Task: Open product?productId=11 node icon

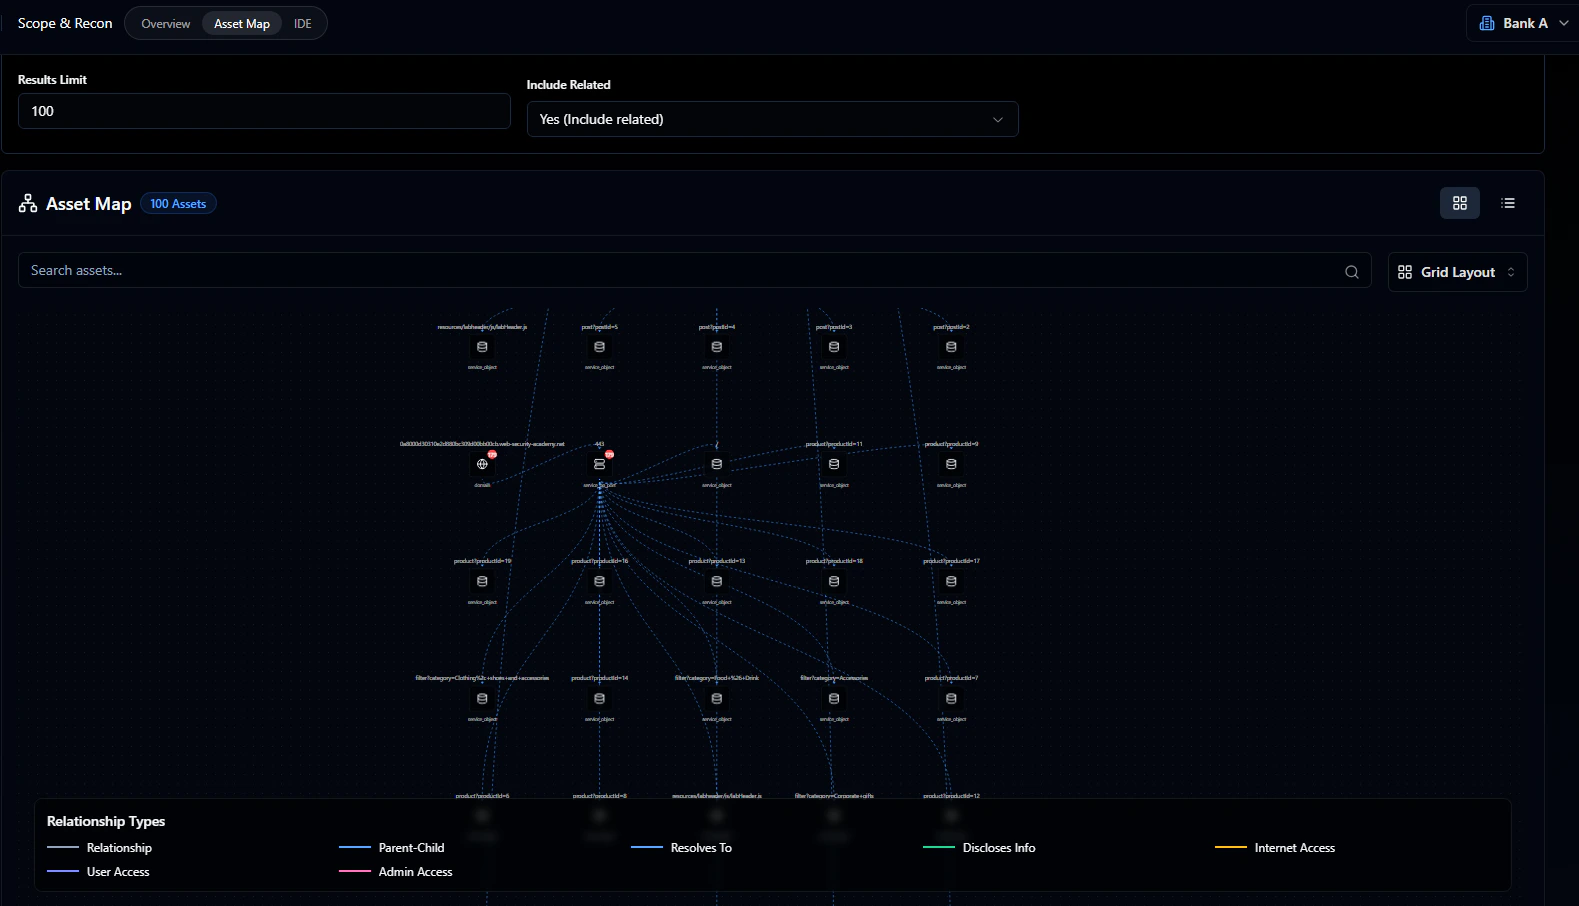Action: click(x=834, y=464)
